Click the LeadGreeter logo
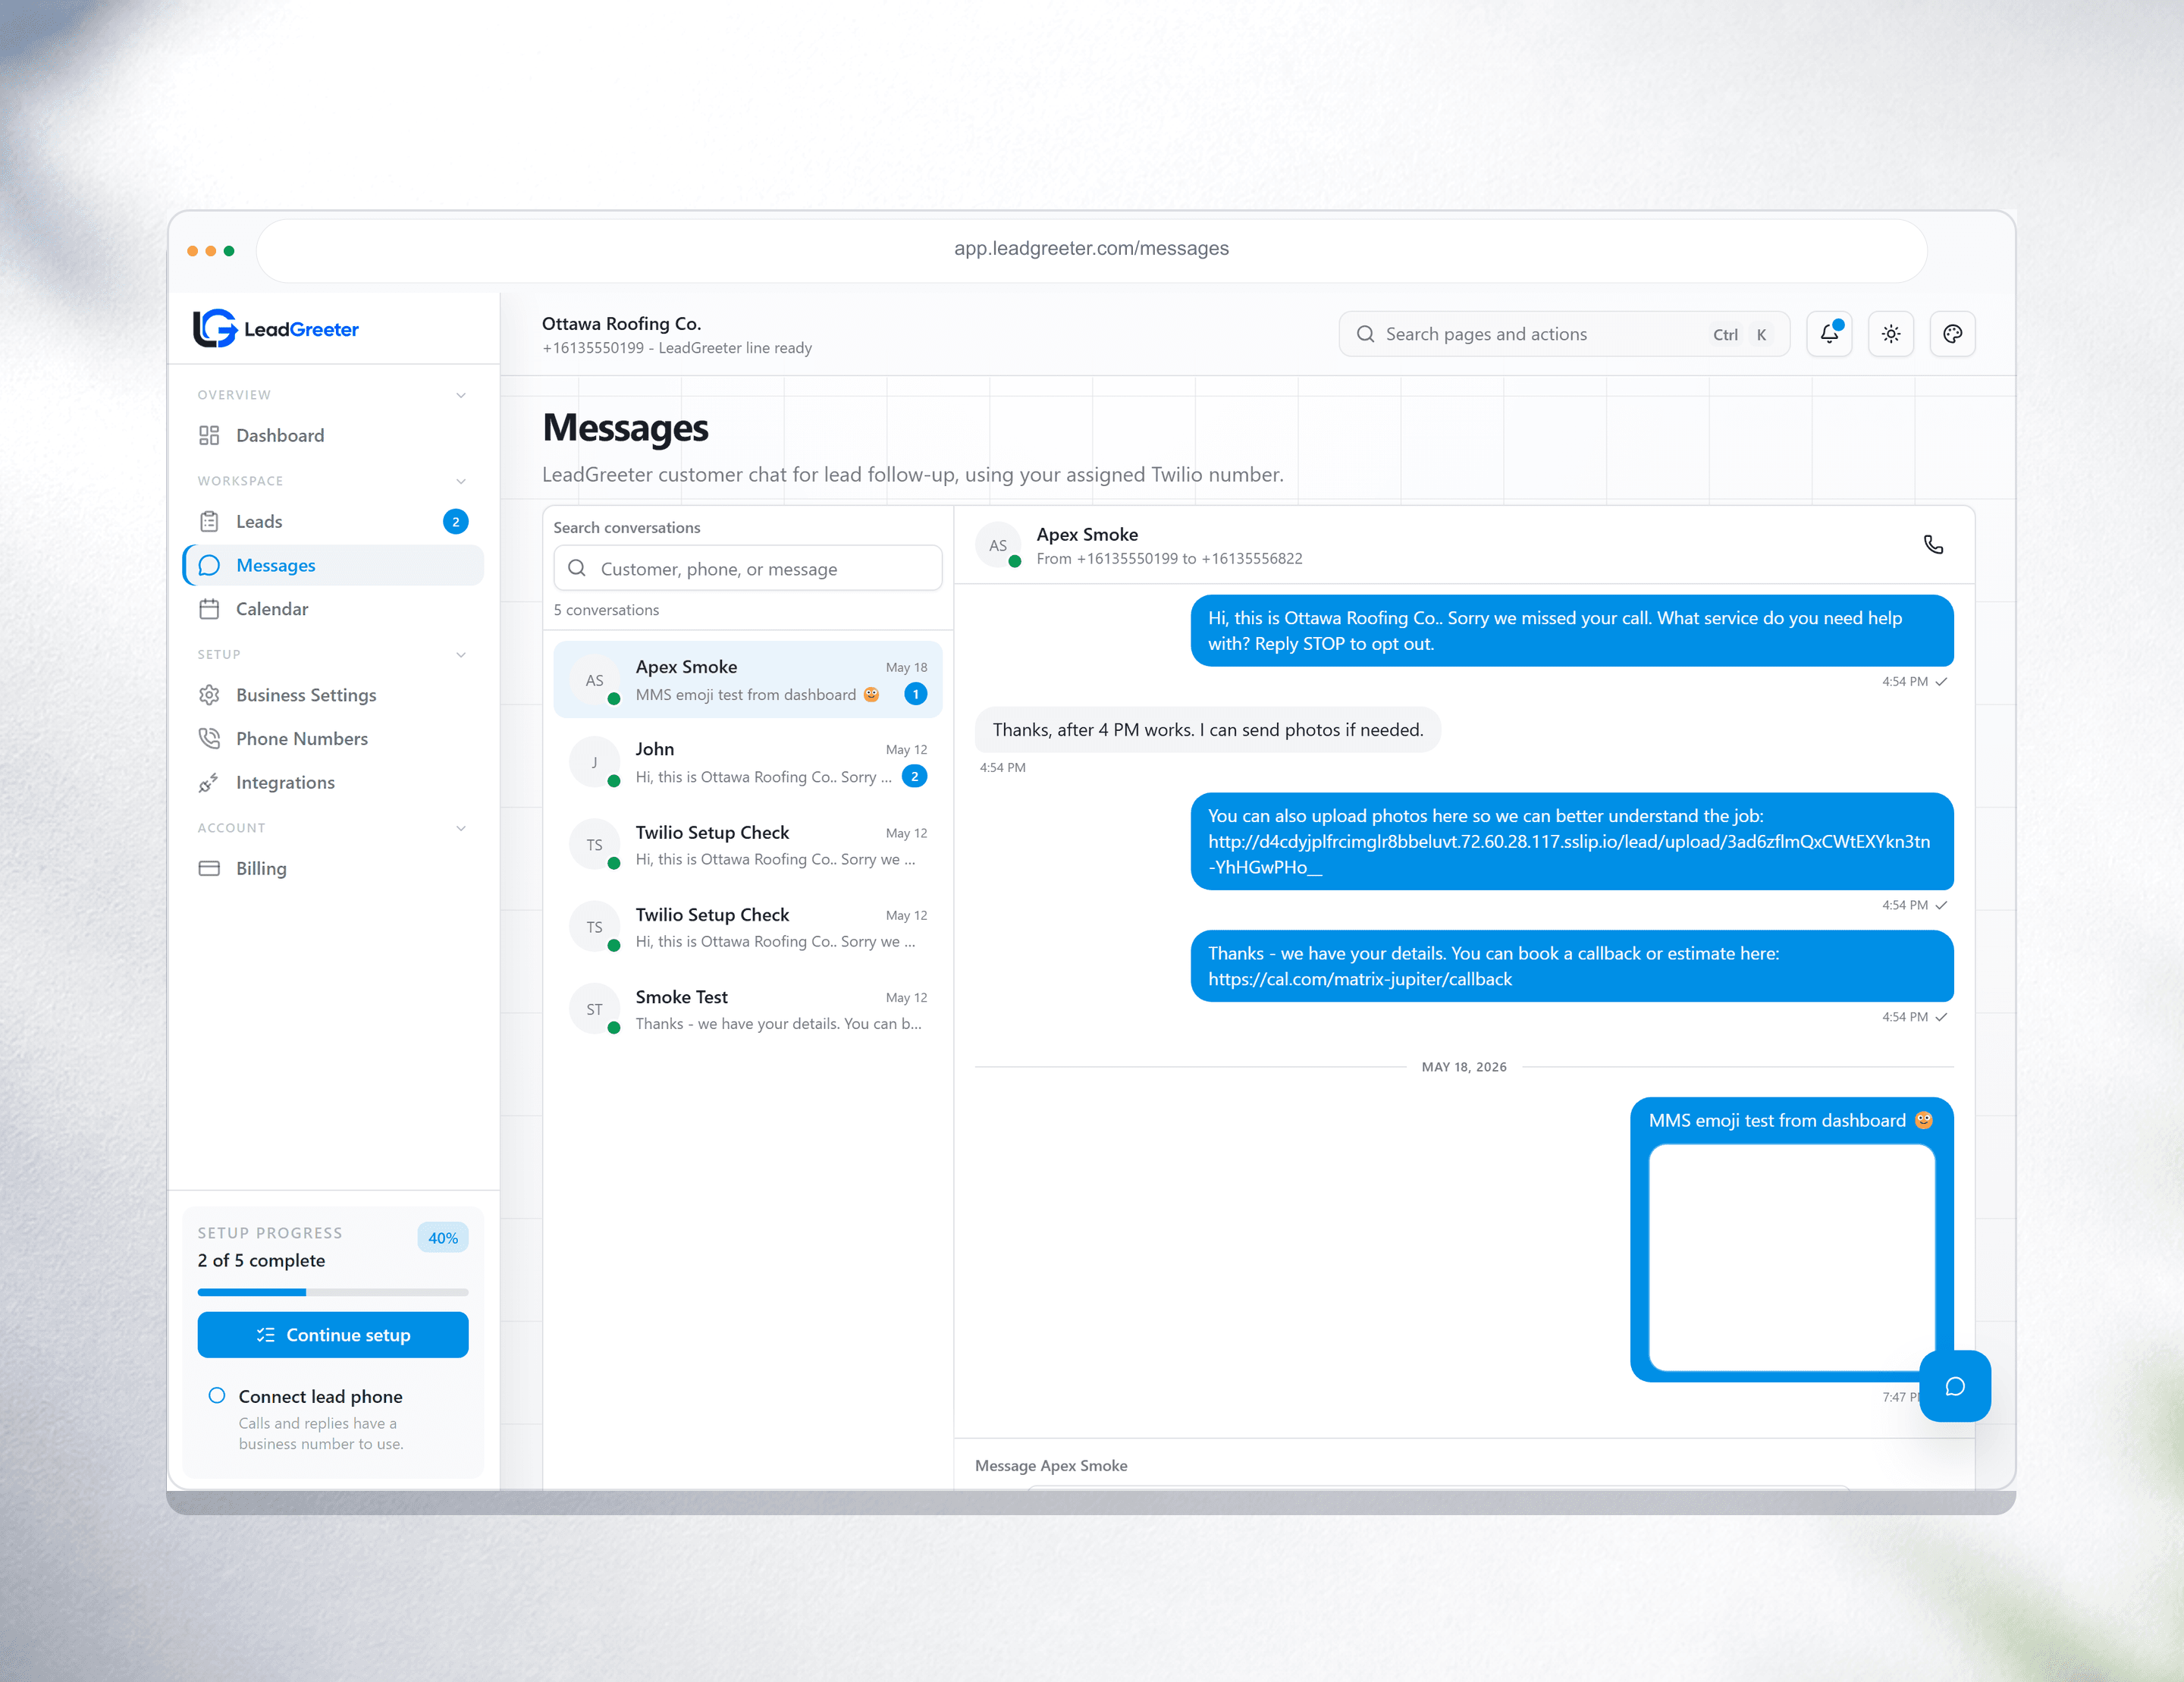The width and height of the screenshot is (2184, 1682). point(276,328)
